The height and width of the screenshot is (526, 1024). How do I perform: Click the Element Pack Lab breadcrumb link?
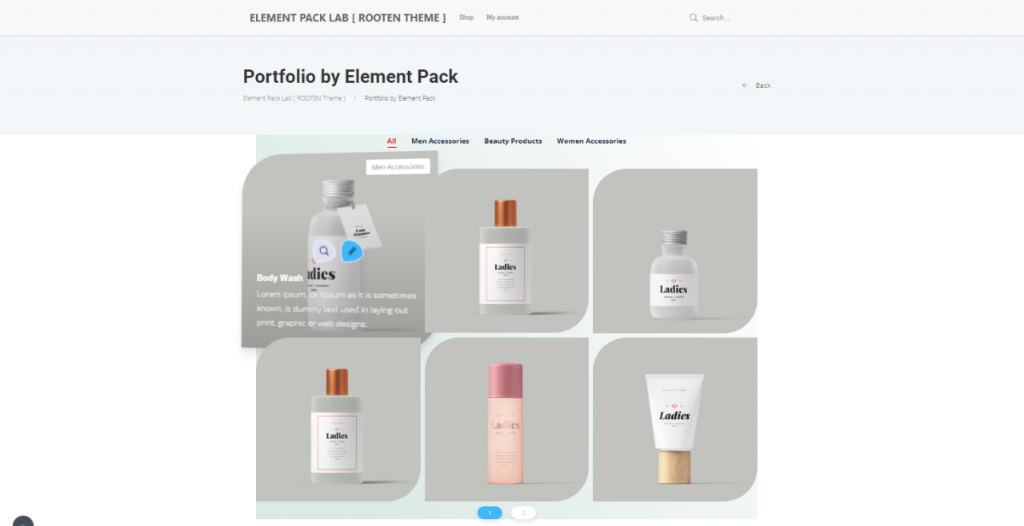294,98
